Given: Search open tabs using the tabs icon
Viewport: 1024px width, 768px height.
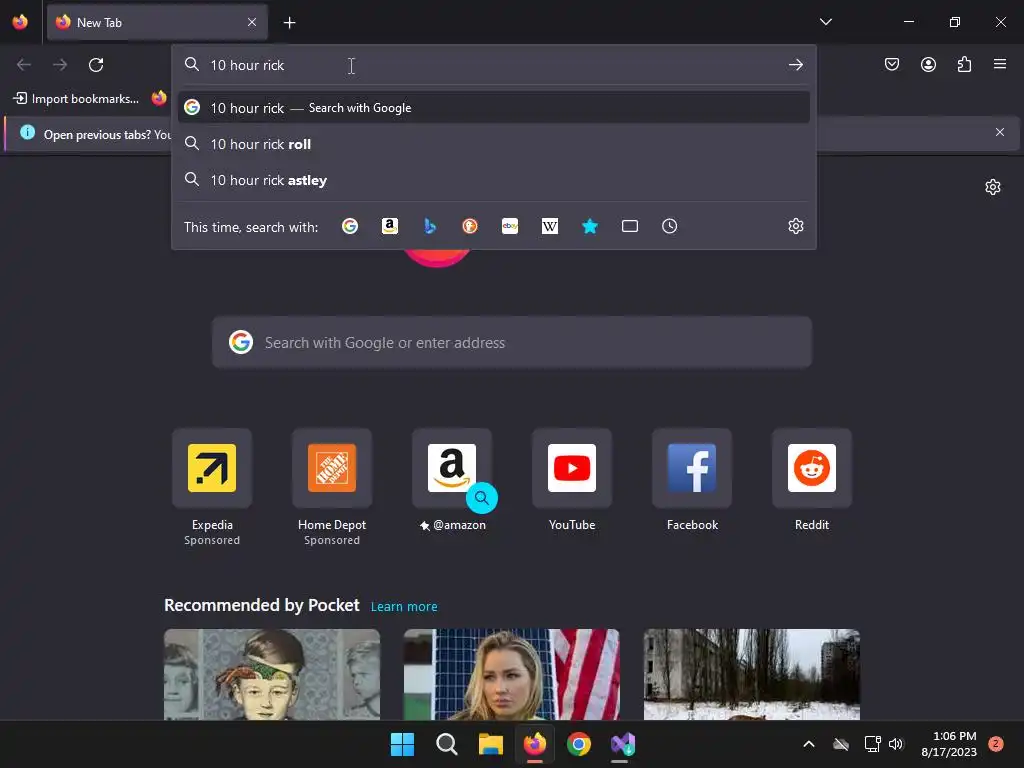Looking at the screenshot, I should [x=630, y=226].
